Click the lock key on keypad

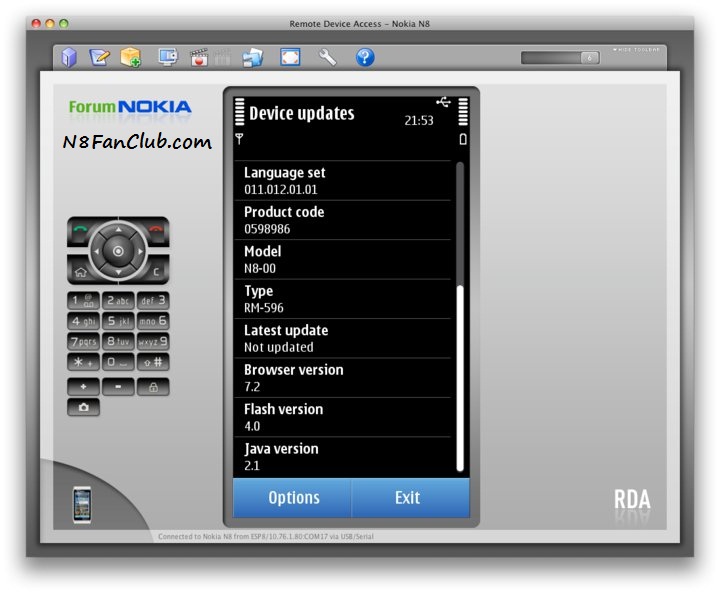pos(153,387)
